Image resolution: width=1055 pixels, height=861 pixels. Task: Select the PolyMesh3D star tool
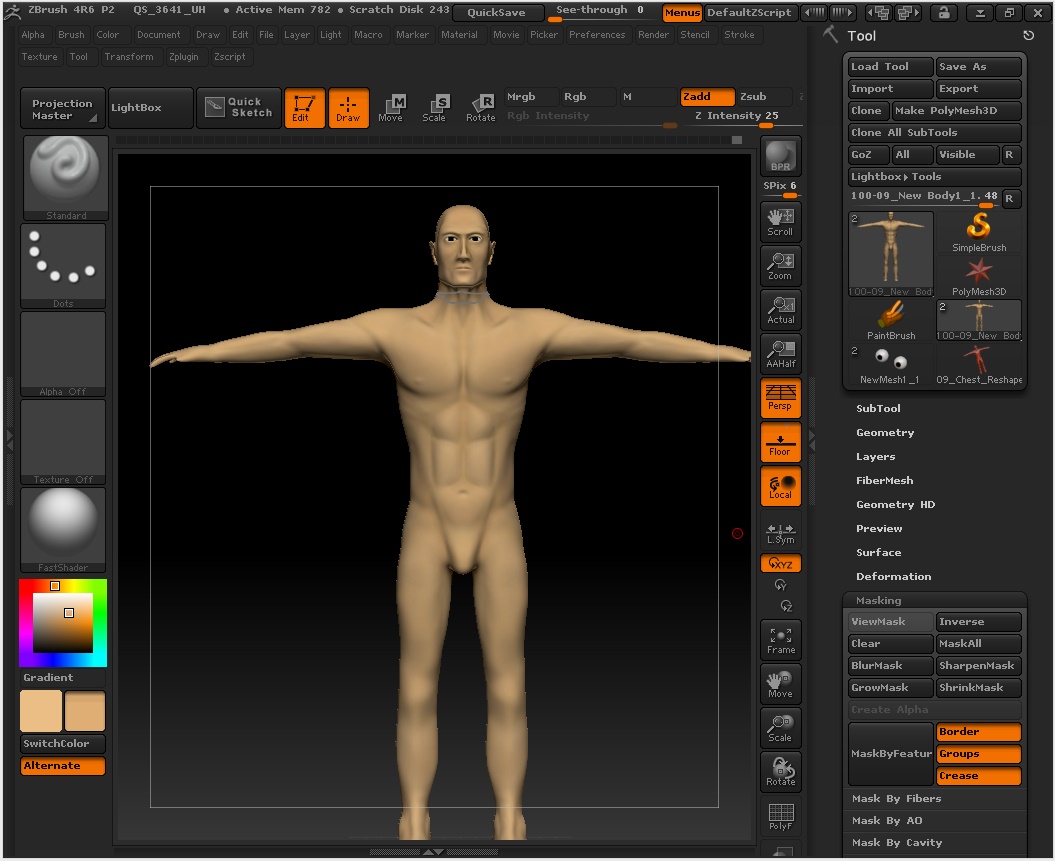point(979,276)
